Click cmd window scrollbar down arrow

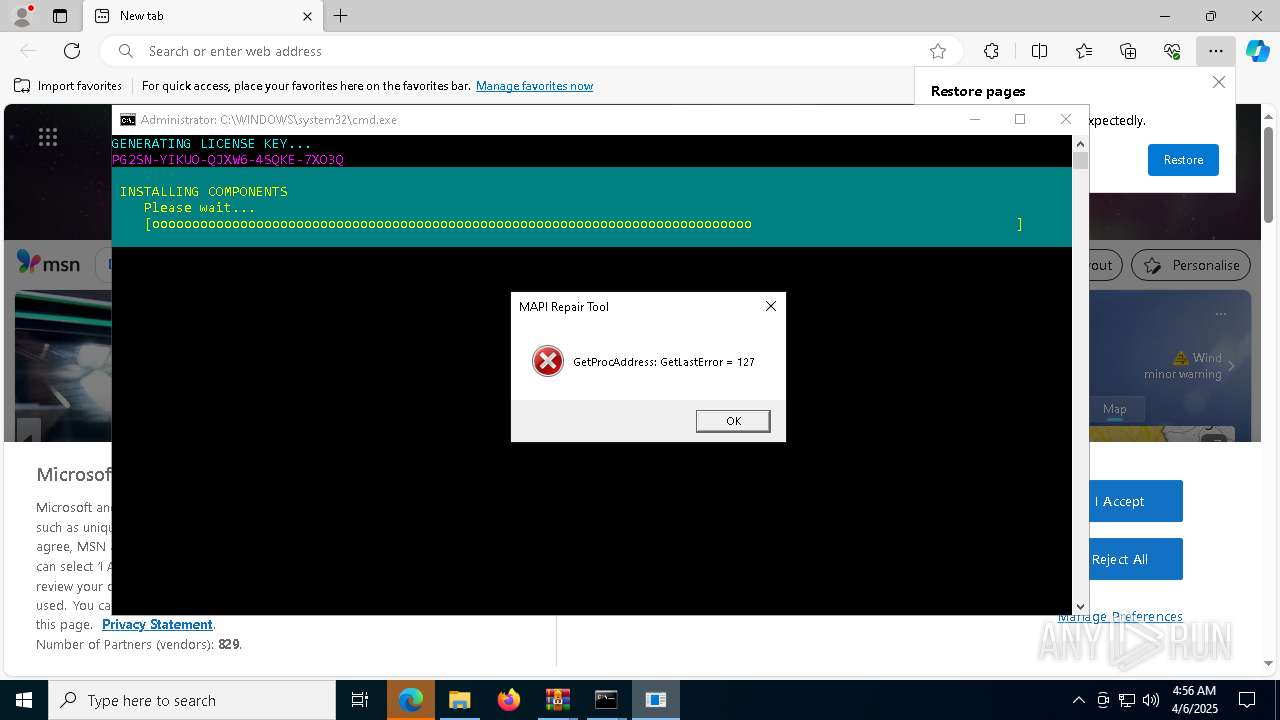pos(1080,606)
